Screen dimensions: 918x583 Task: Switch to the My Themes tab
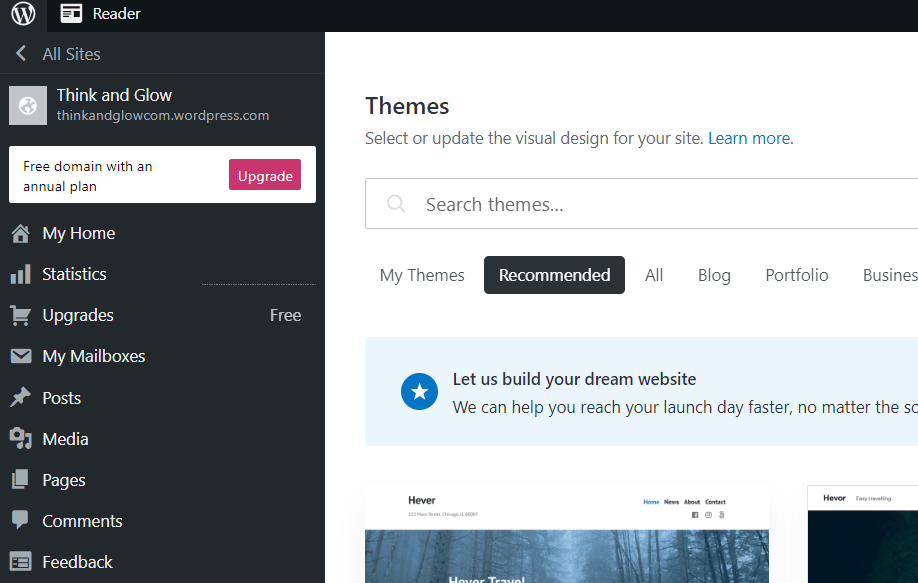422,275
